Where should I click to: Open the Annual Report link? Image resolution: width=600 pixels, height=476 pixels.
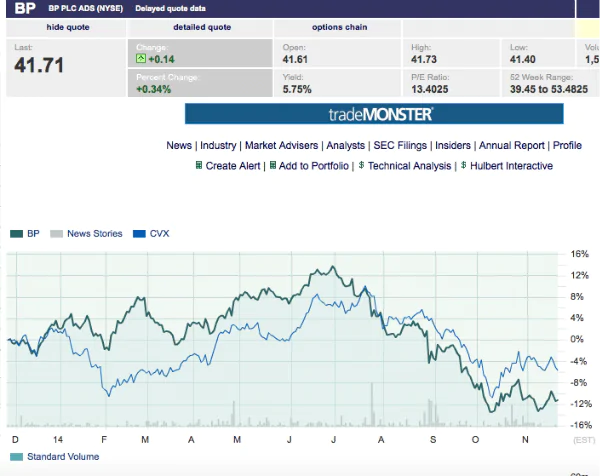point(512,145)
